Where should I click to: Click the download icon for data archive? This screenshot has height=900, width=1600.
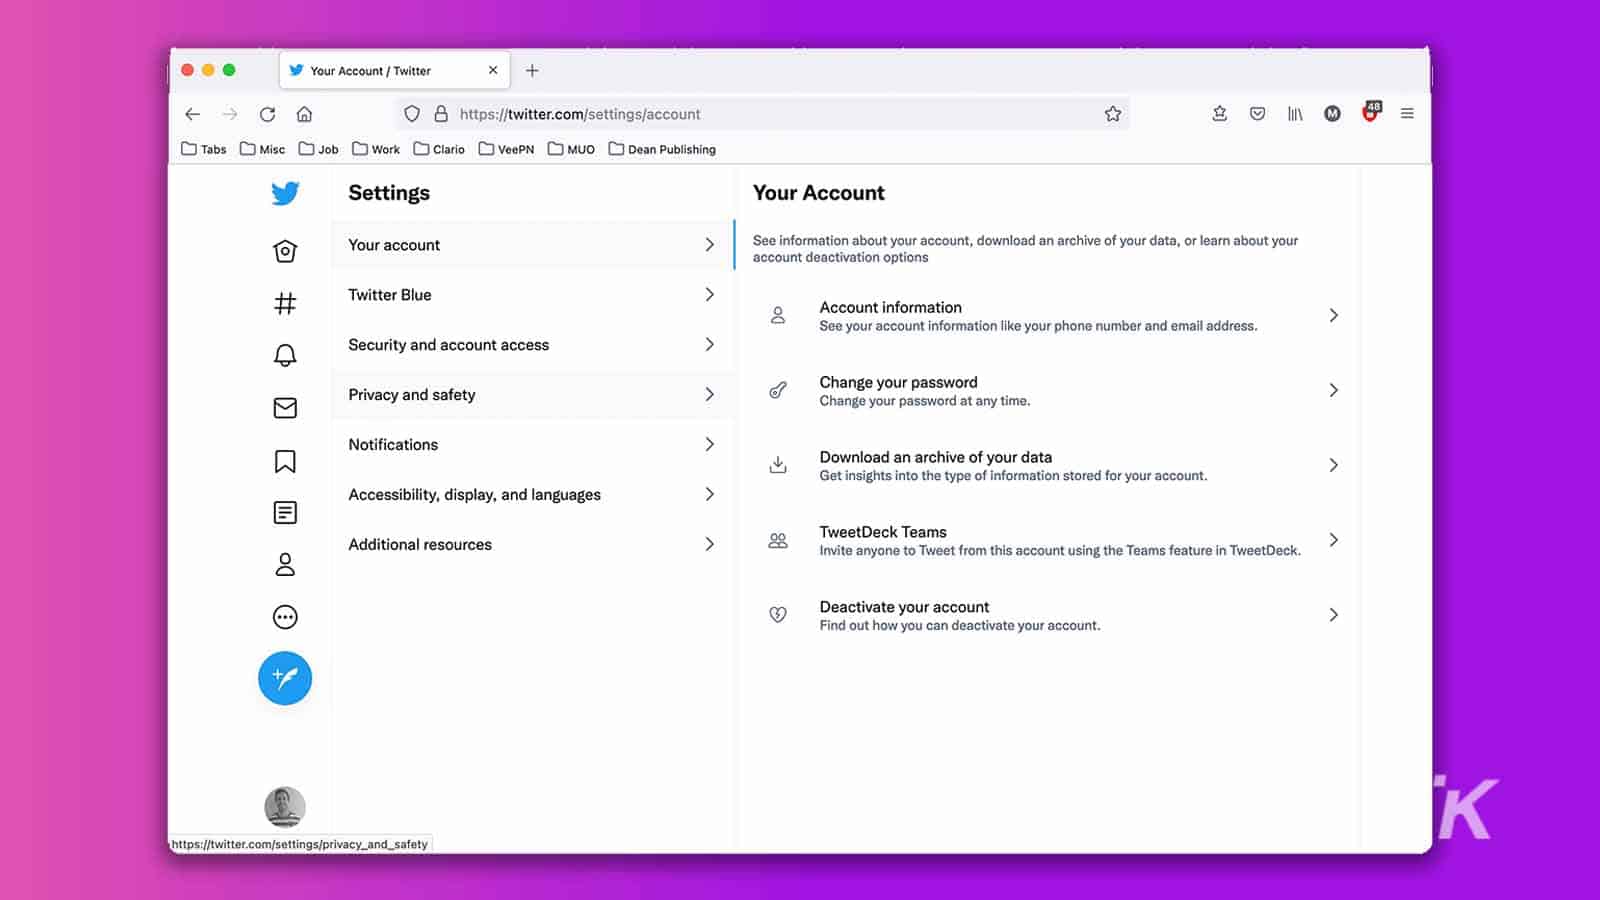778,465
